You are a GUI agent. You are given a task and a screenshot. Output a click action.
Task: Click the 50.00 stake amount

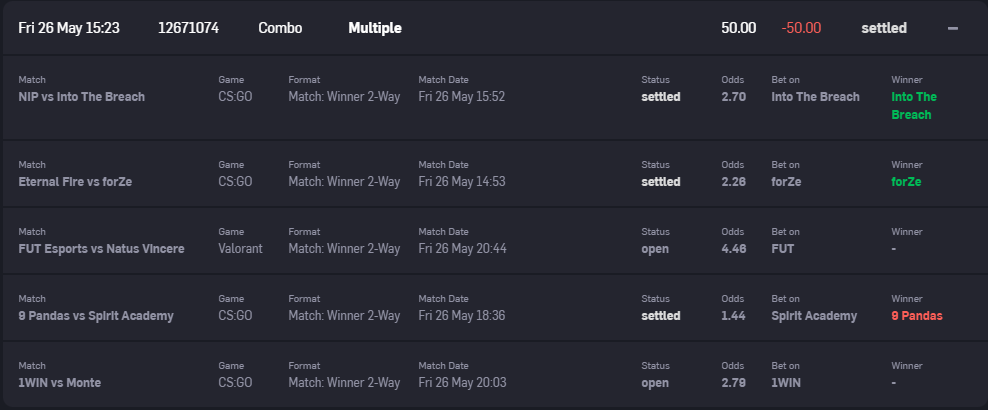tap(738, 28)
